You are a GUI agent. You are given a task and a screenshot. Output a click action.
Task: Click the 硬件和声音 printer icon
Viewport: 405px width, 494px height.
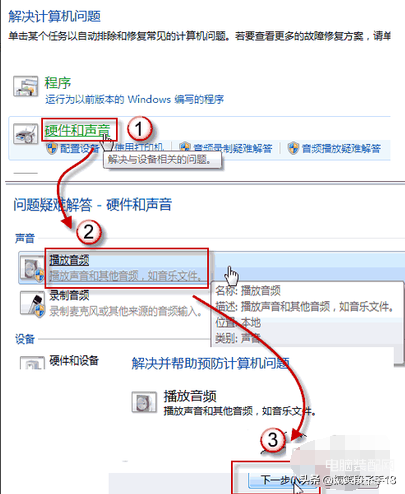pos(25,134)
